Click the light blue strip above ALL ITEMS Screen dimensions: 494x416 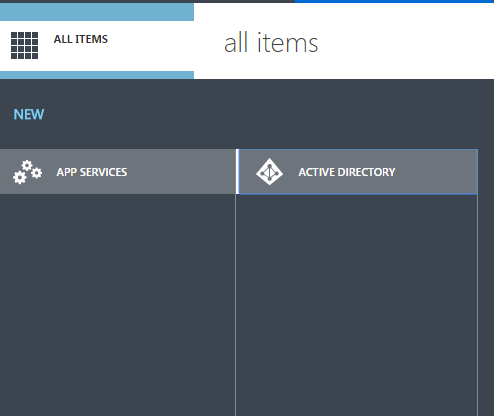pyautogui.click(x=97, y=12)
